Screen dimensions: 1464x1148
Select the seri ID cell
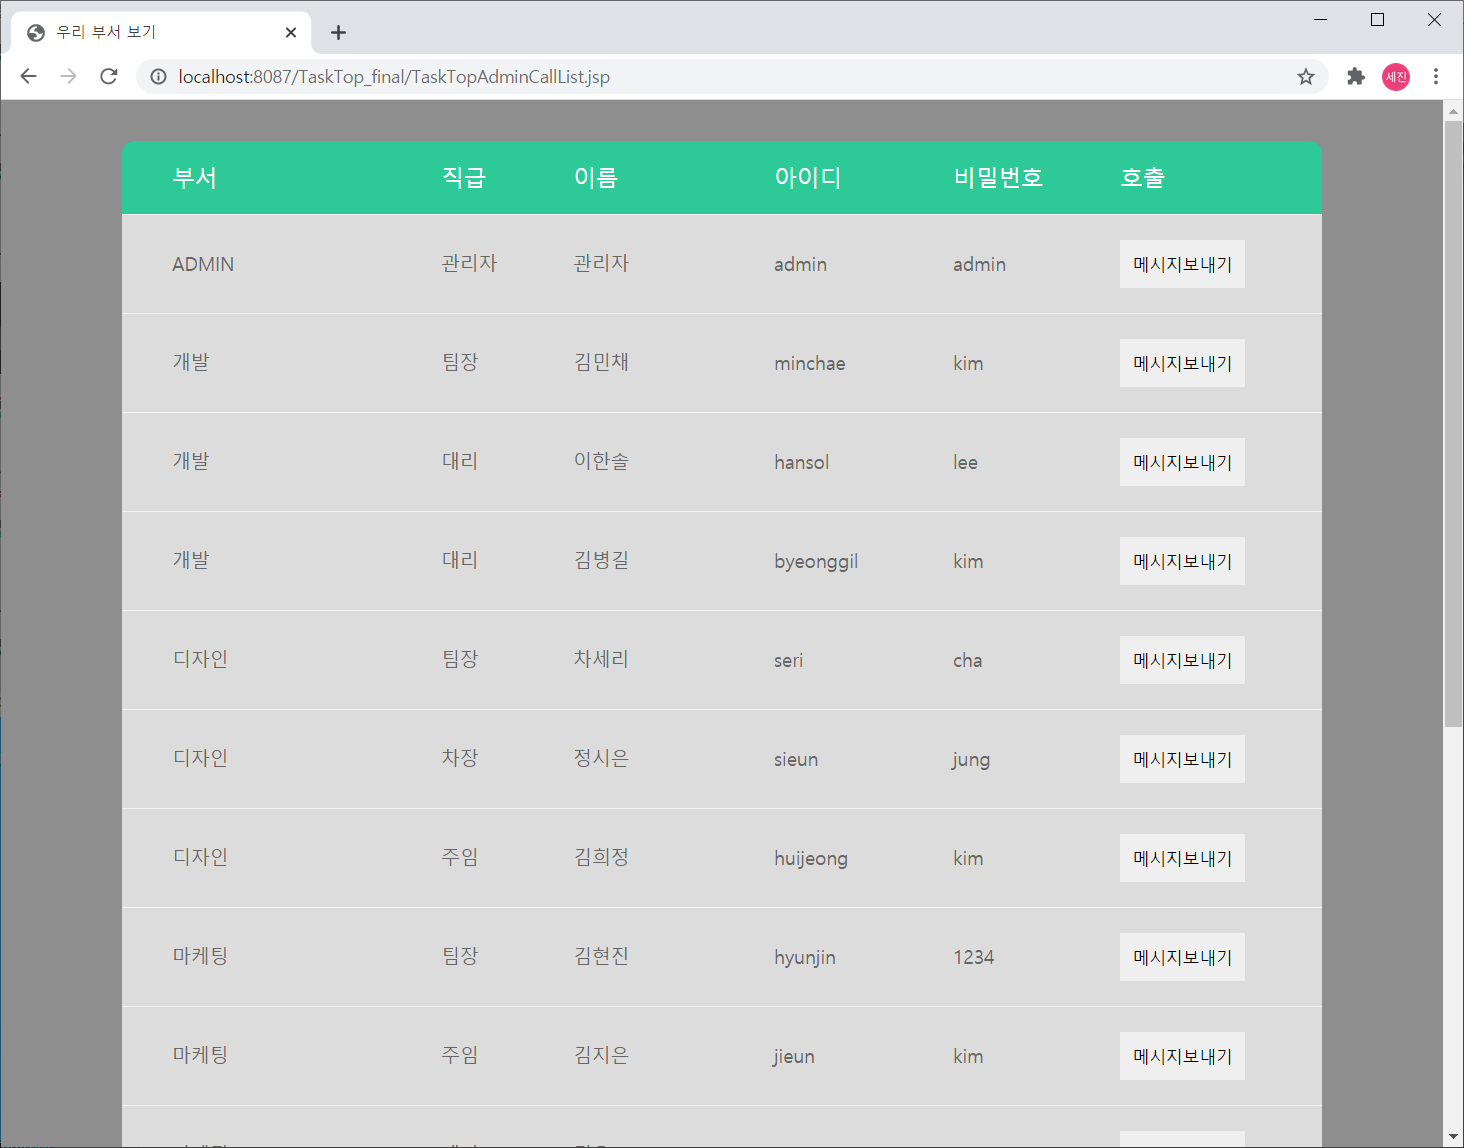[788, 660]
